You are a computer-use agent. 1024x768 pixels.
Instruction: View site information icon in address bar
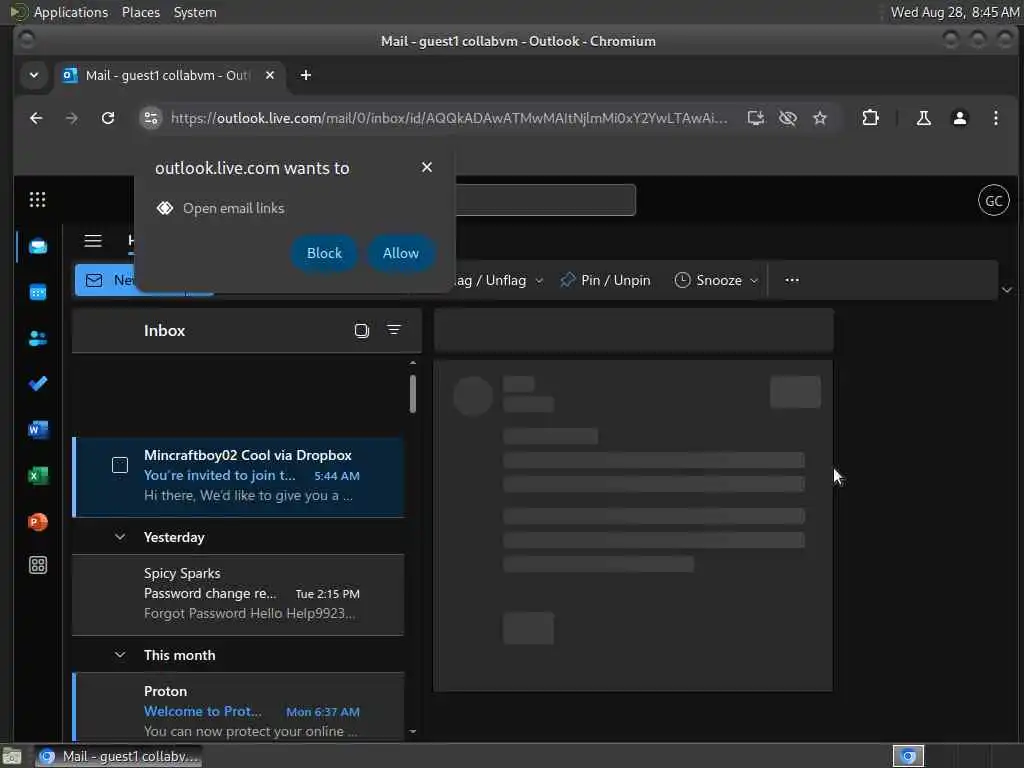[x=151, y=118]
